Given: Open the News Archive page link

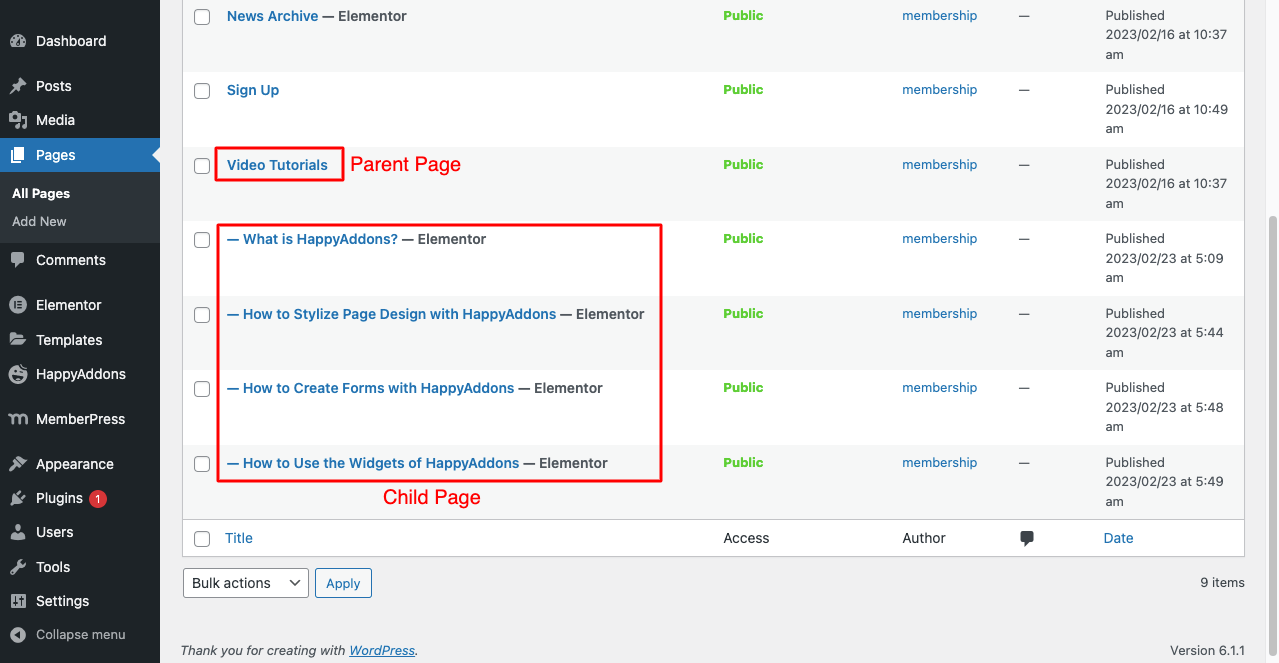Looking at the screenshot, I should pos(272,16).
